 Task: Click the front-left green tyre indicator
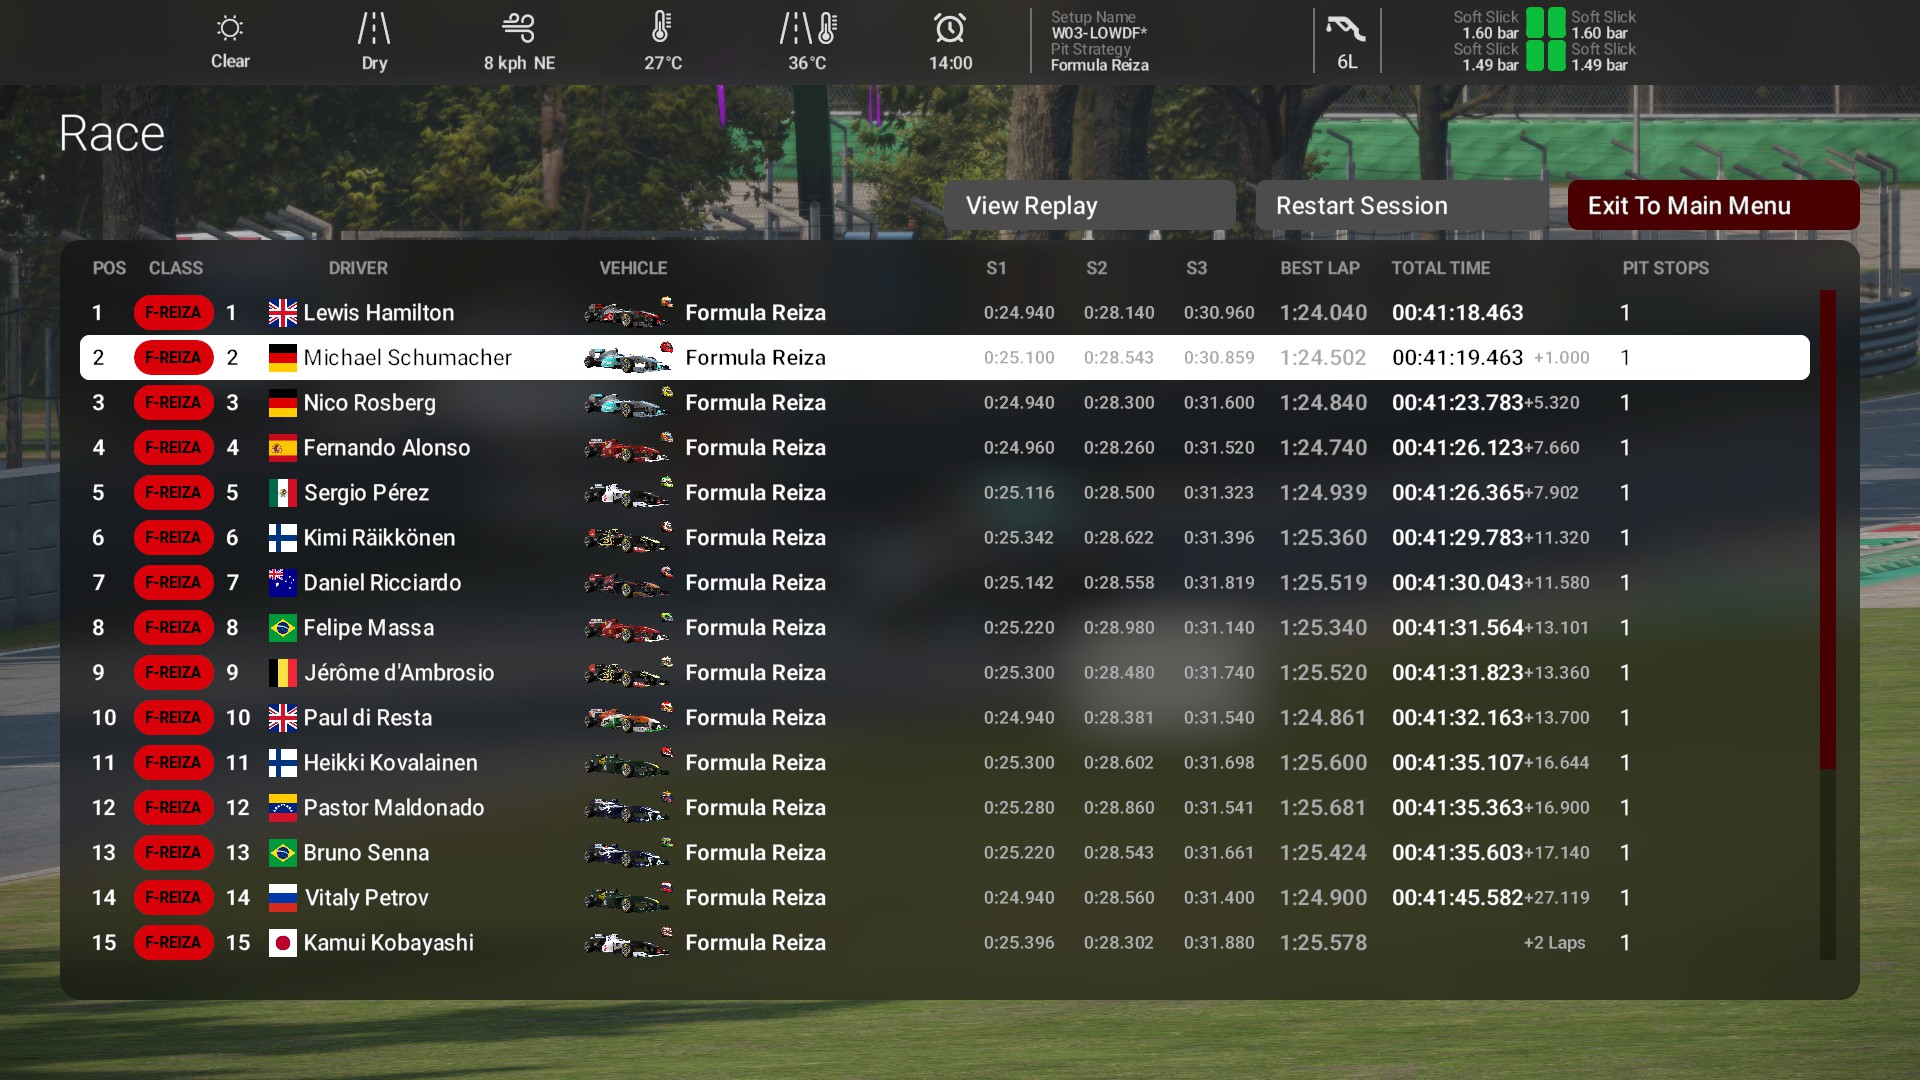click(x=1535, y=22)
